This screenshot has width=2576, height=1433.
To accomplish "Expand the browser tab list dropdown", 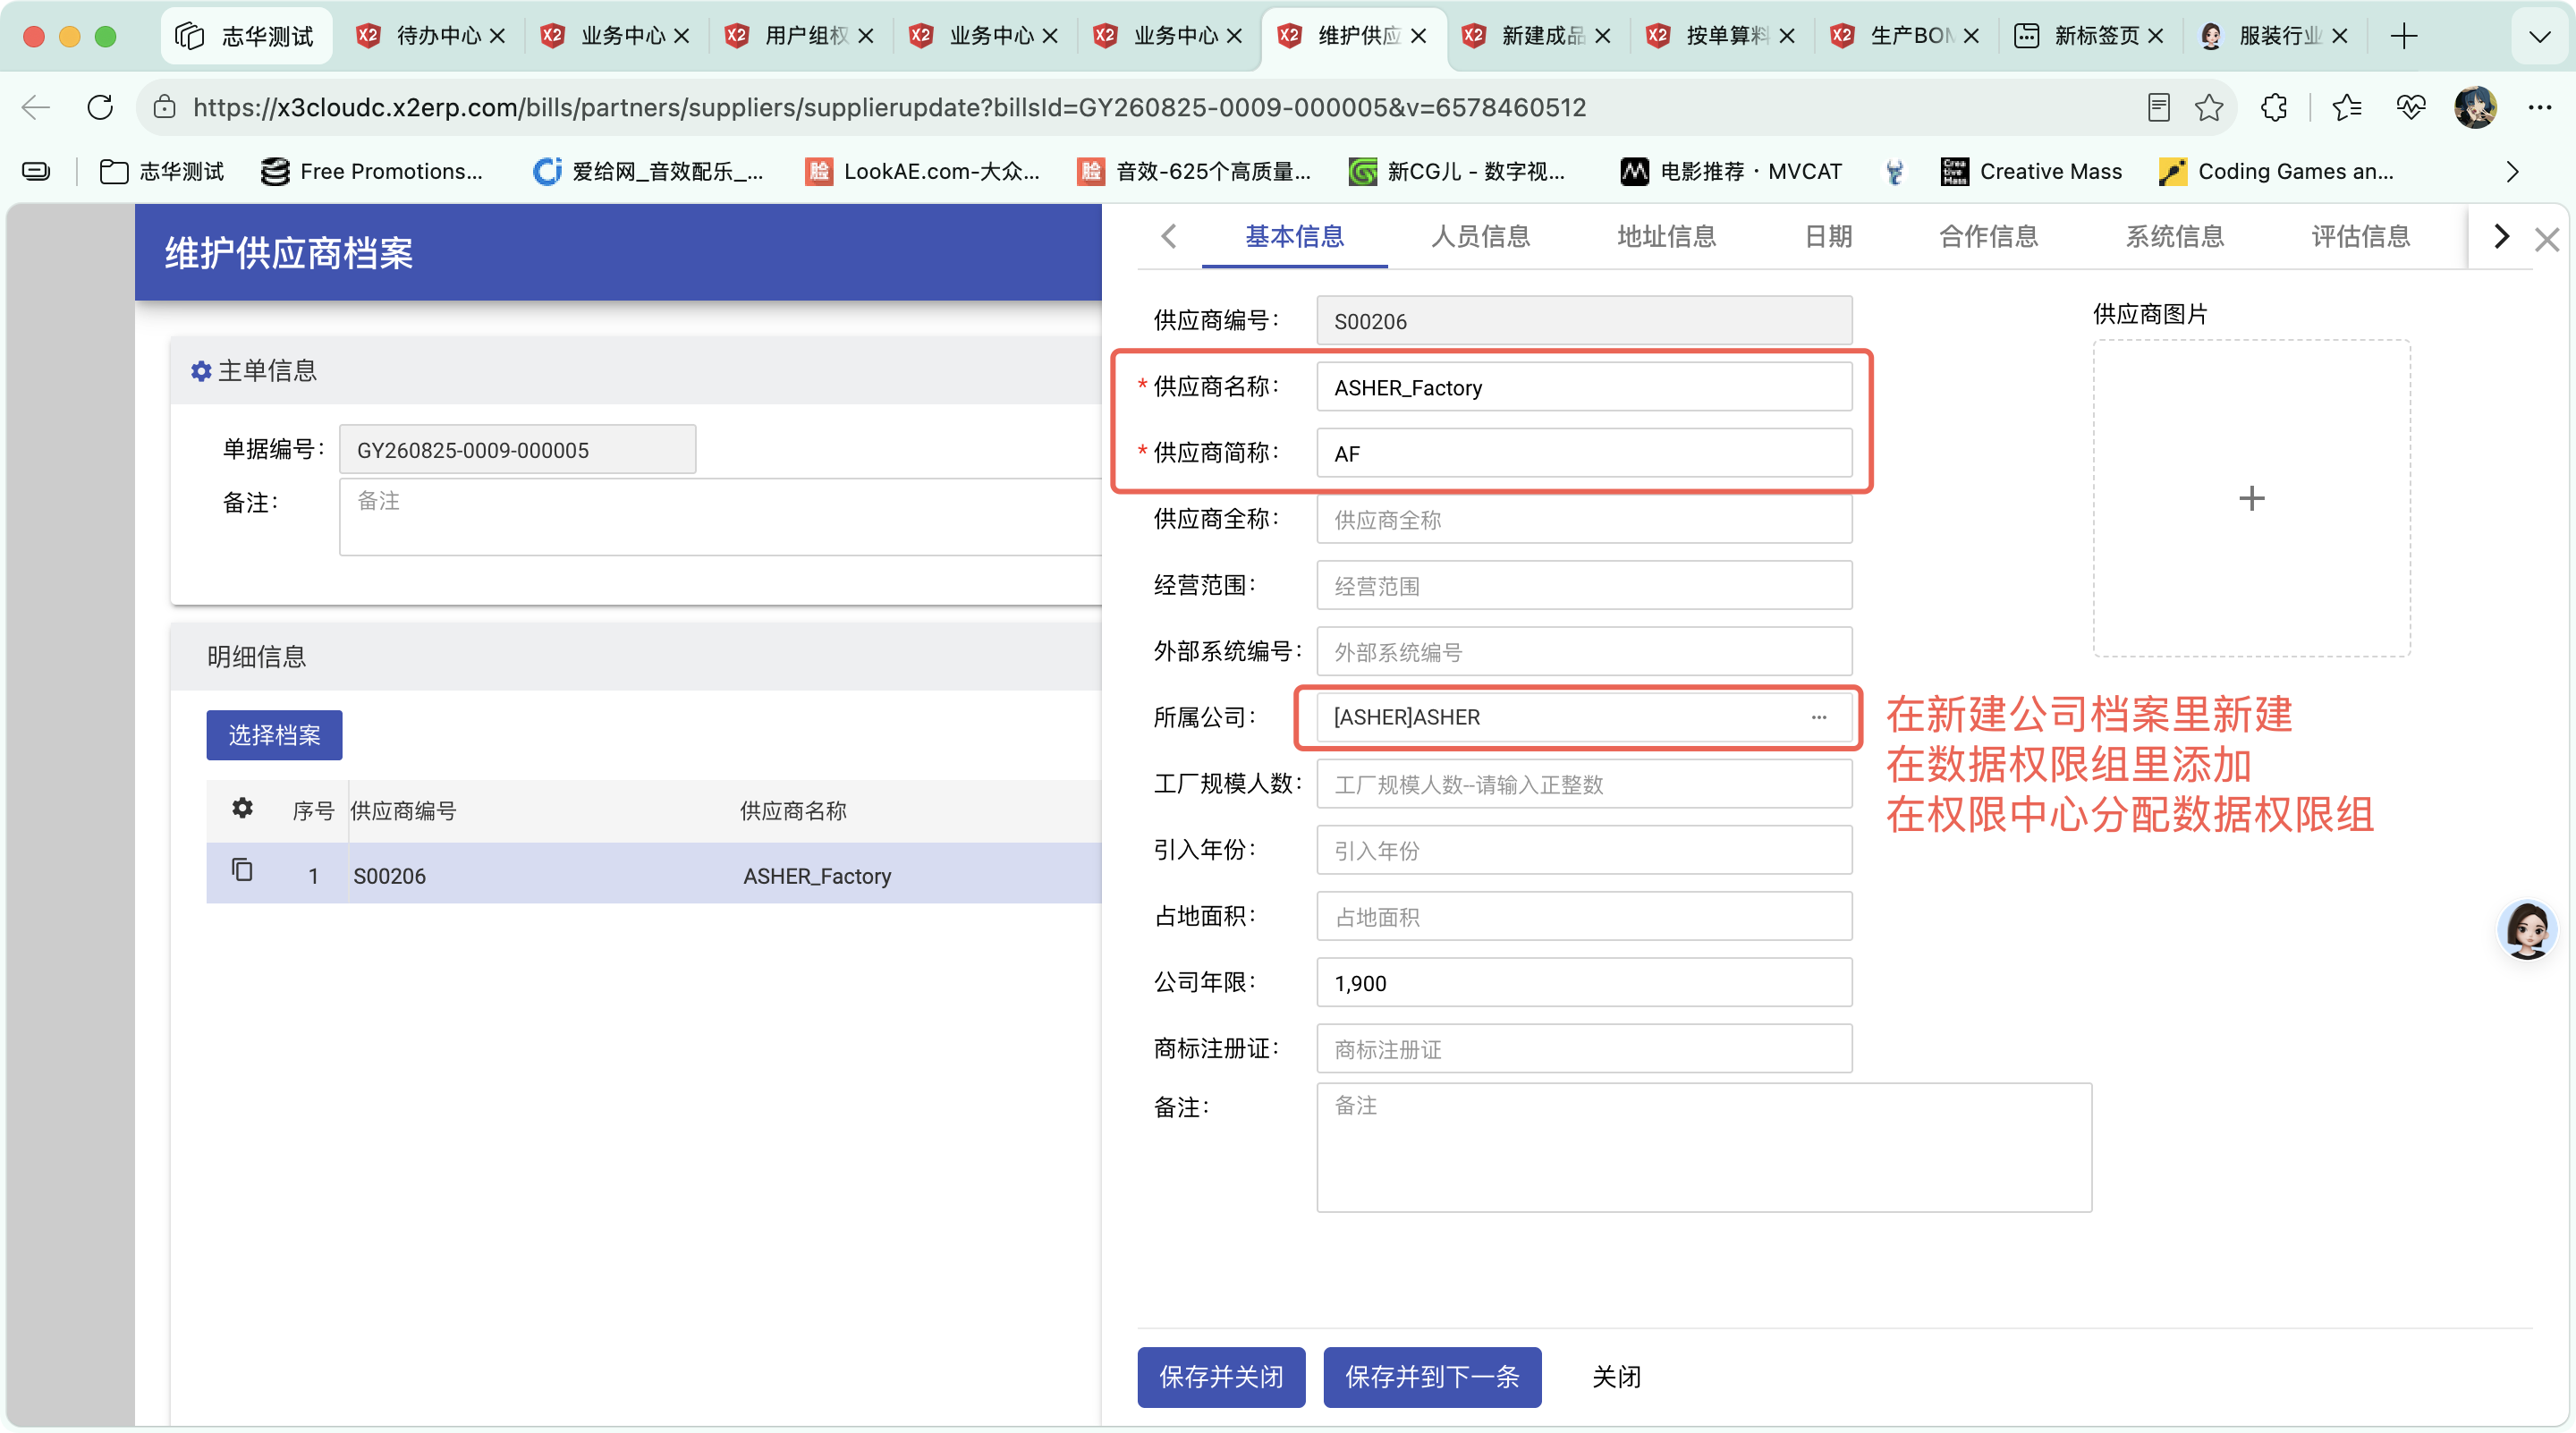I will click(2538, 36).
